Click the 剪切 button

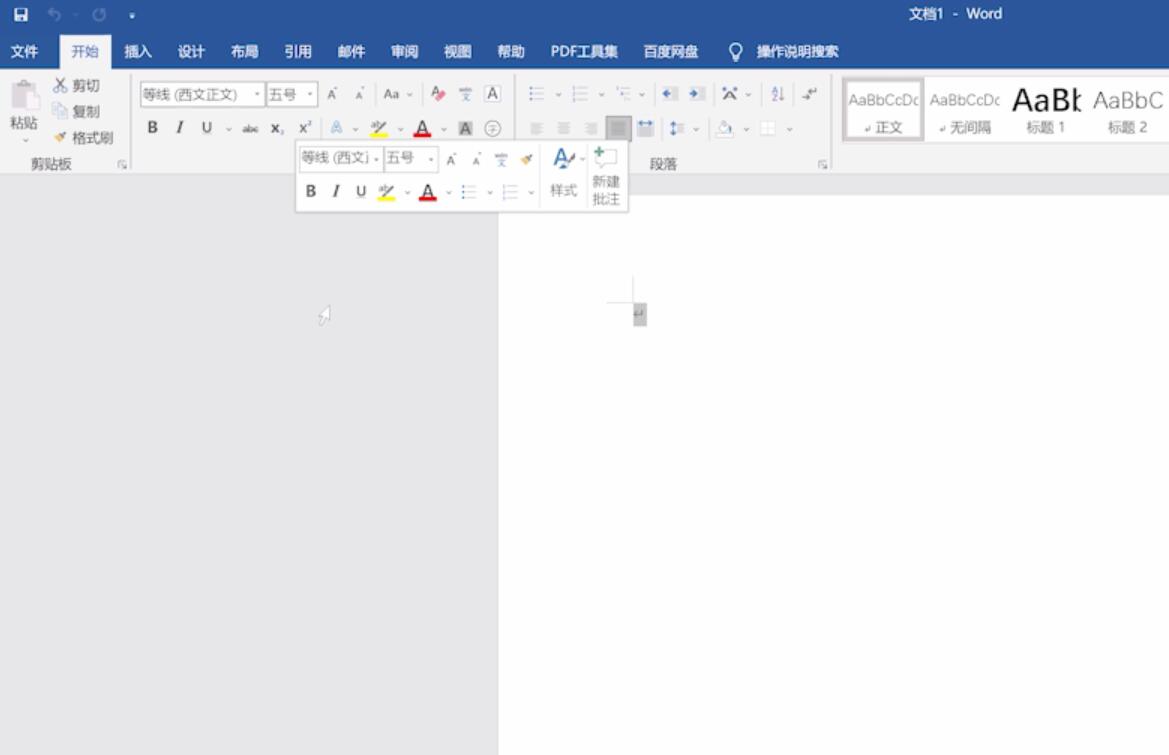77,86
